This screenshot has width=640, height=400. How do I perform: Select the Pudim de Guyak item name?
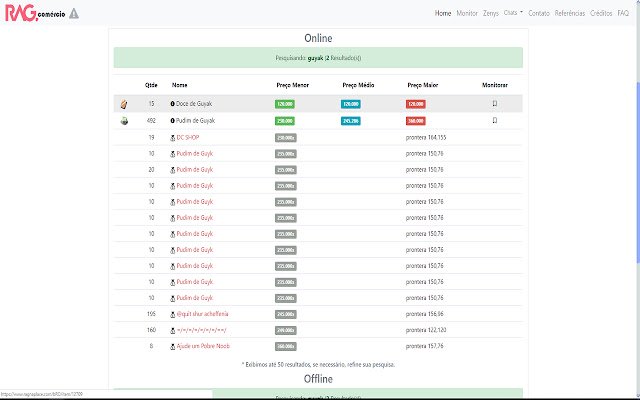[196, 120]
